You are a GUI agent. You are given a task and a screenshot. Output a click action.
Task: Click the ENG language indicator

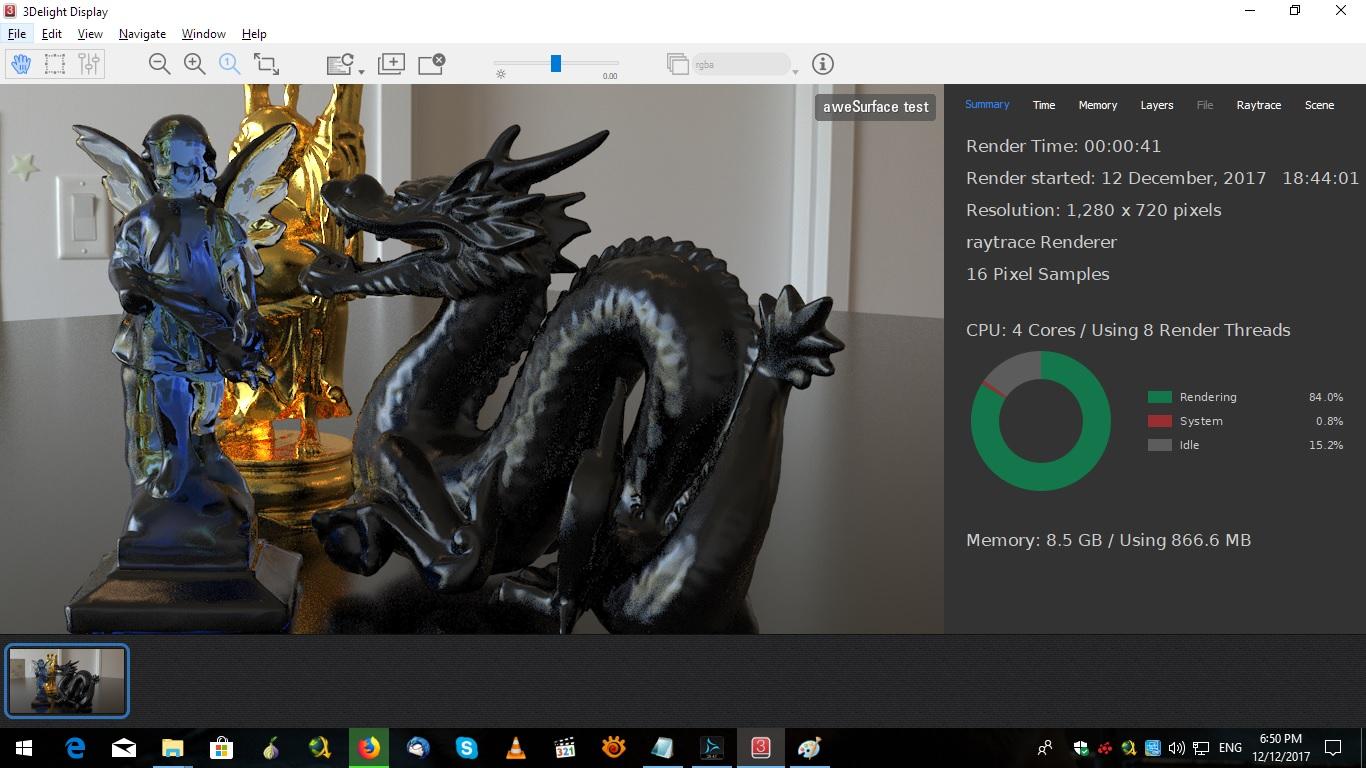pyautogui.click(x=1230, y=747)
